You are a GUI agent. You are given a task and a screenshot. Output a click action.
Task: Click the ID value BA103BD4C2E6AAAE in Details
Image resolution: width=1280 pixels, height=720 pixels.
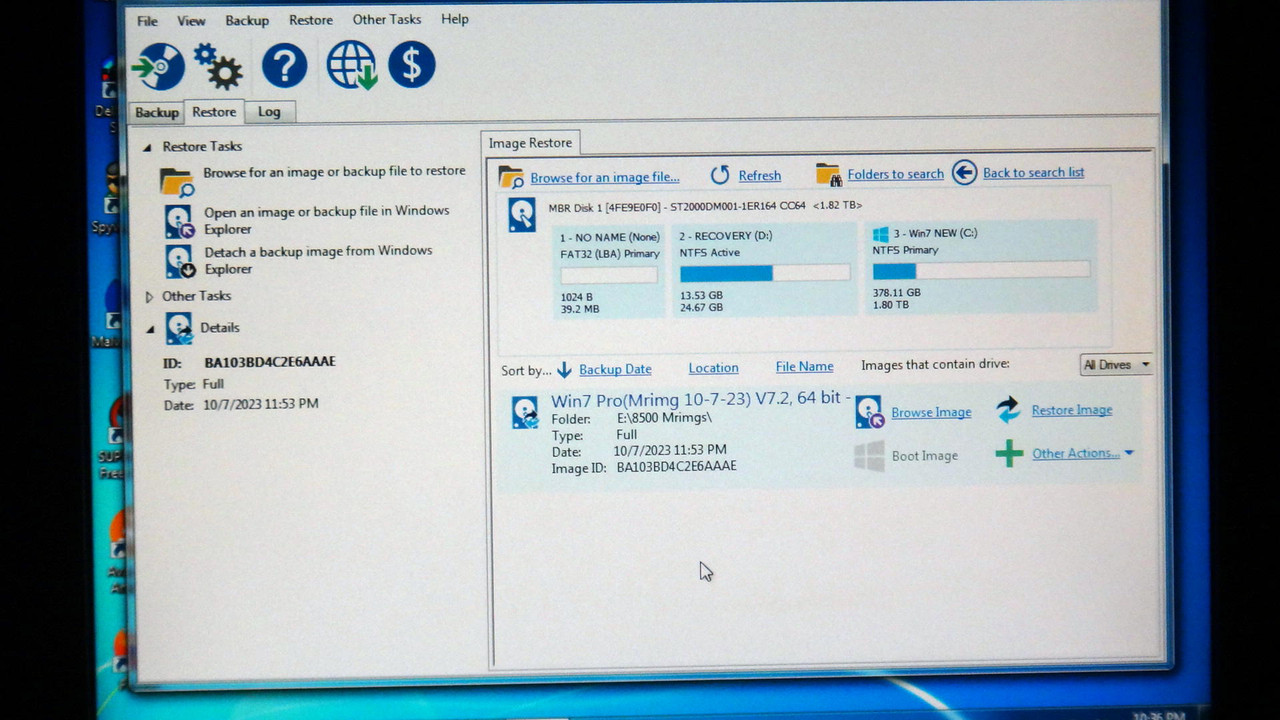[x=270, y=362]
